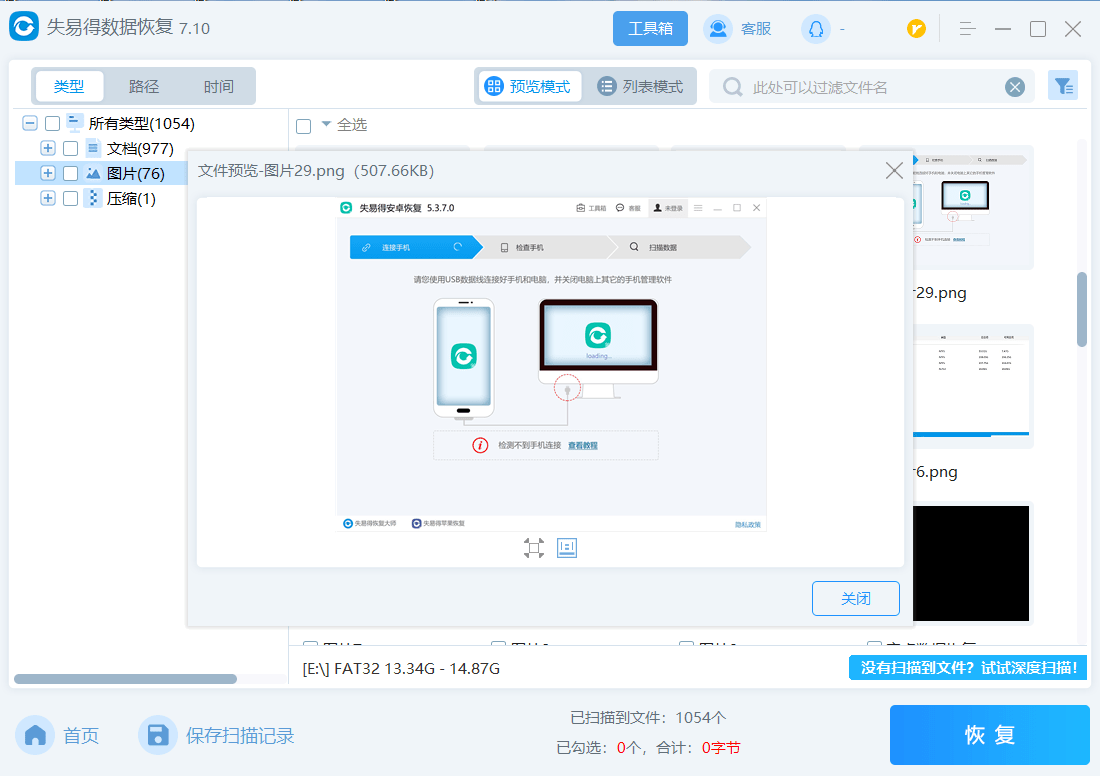Expand the 压缩(1) tree node
Viewport: 1100px width, 776px height.
48,199
